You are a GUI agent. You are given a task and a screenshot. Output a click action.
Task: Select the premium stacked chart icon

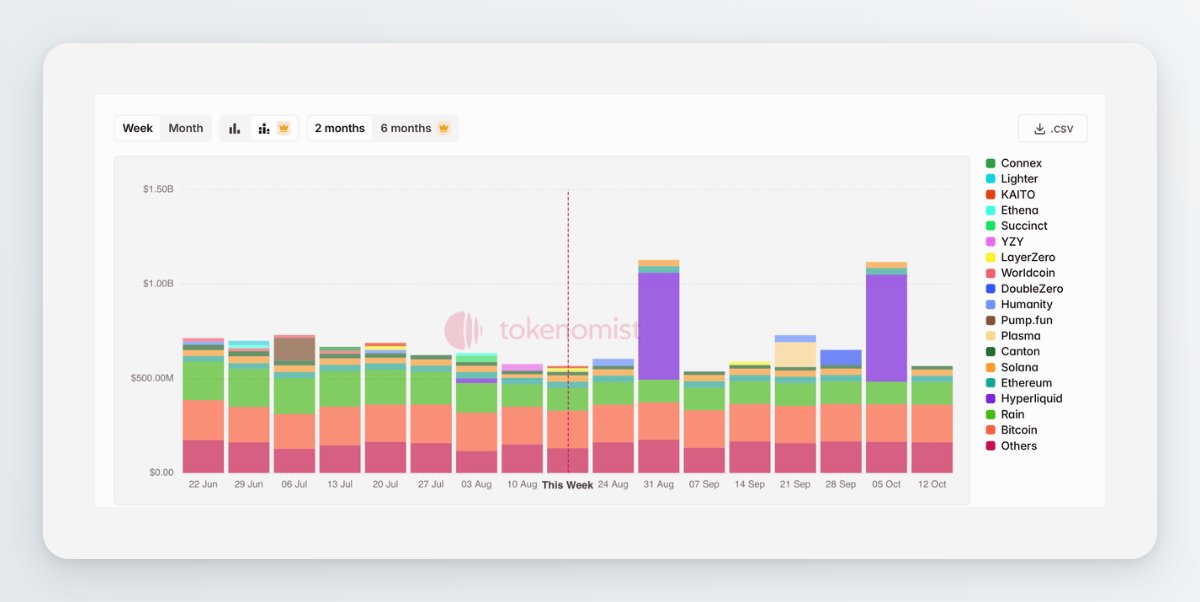point(273,128)
